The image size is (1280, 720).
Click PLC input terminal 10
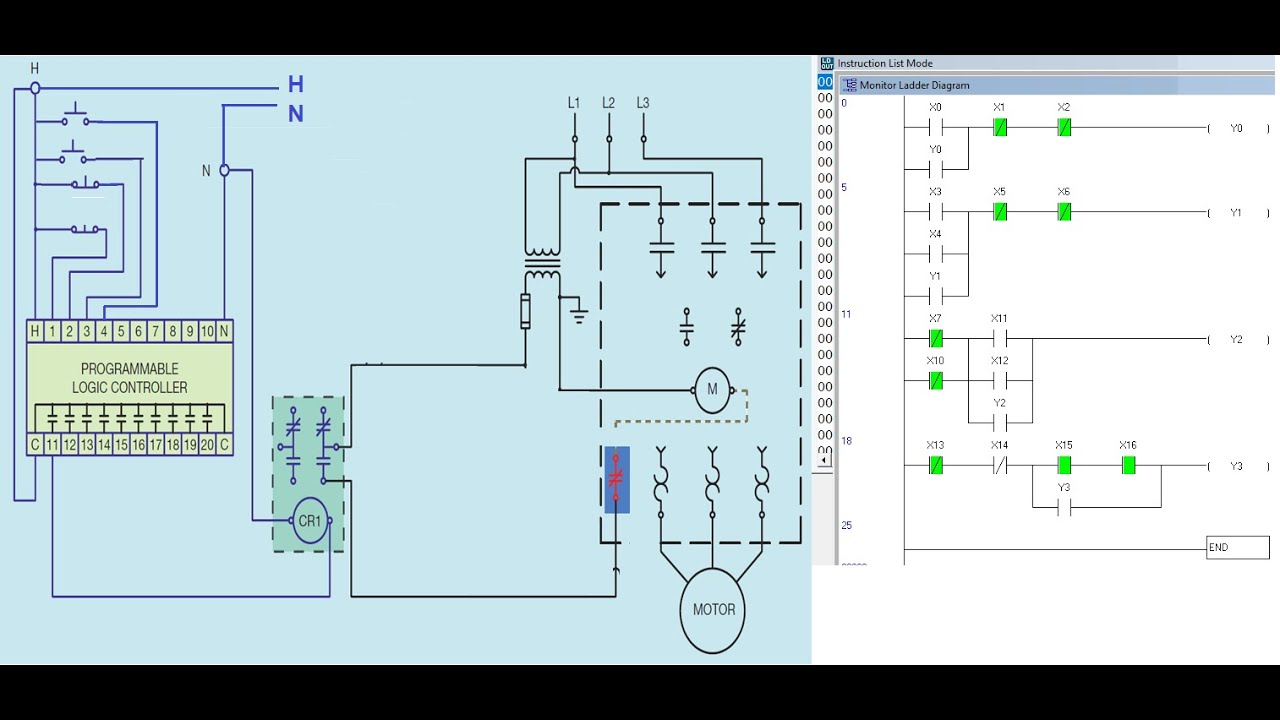coord(207,331)
